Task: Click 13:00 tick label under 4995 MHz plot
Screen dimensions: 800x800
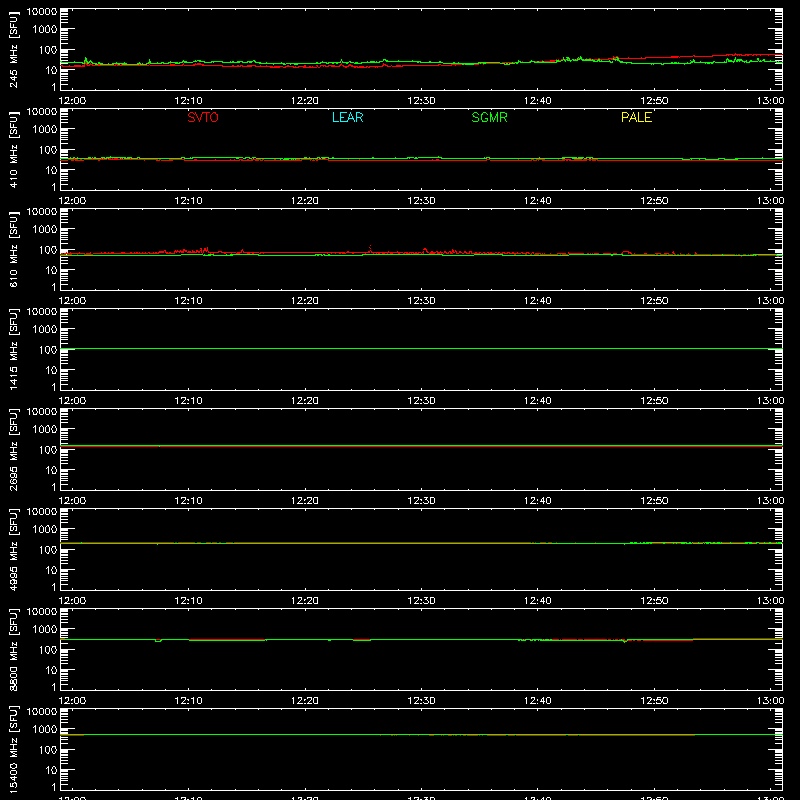Action: point(770,601)
